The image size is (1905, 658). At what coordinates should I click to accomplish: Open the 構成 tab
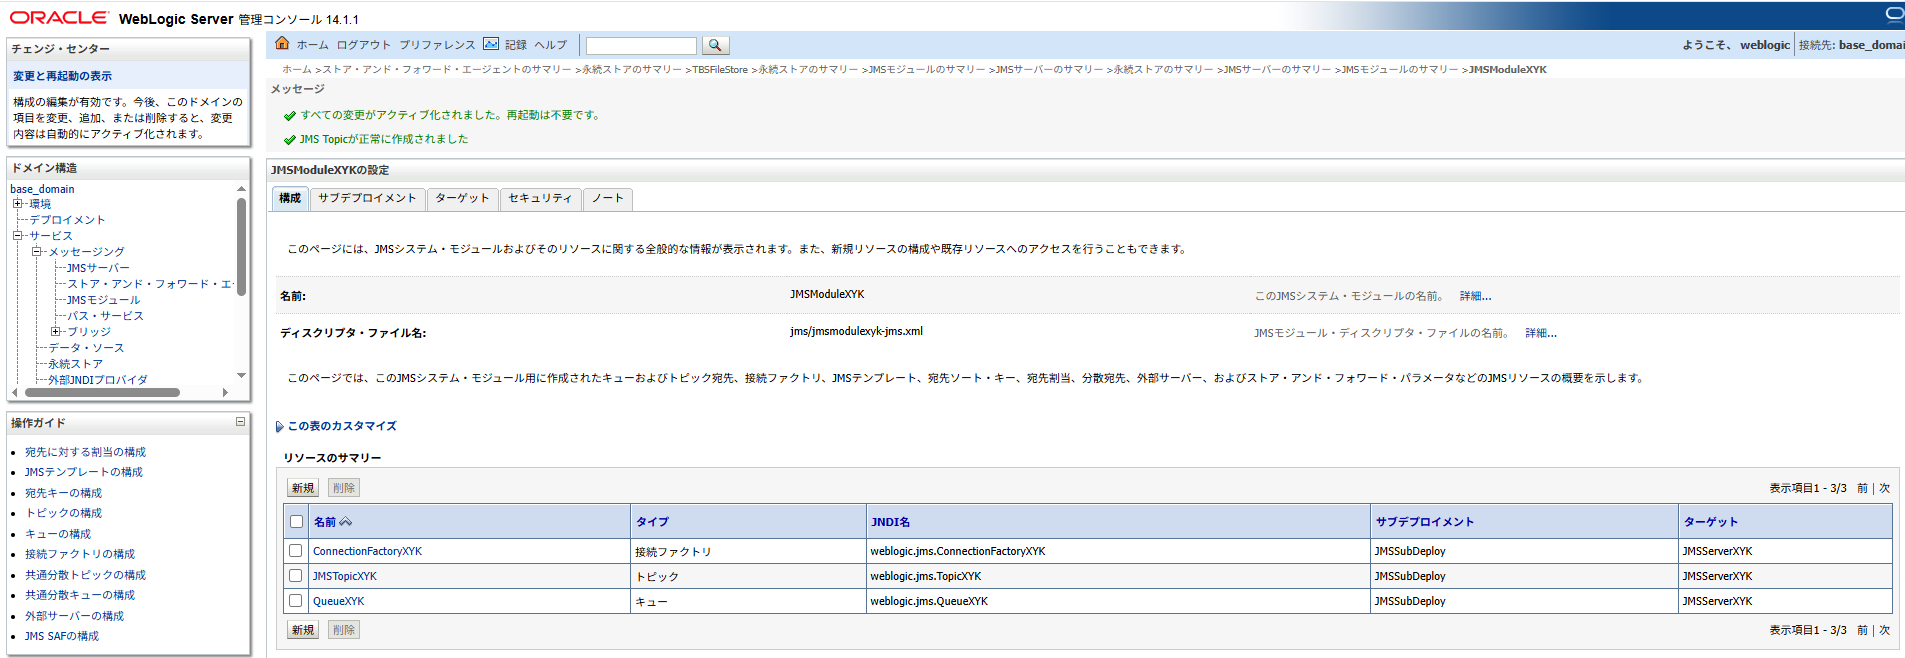(290, 198)
